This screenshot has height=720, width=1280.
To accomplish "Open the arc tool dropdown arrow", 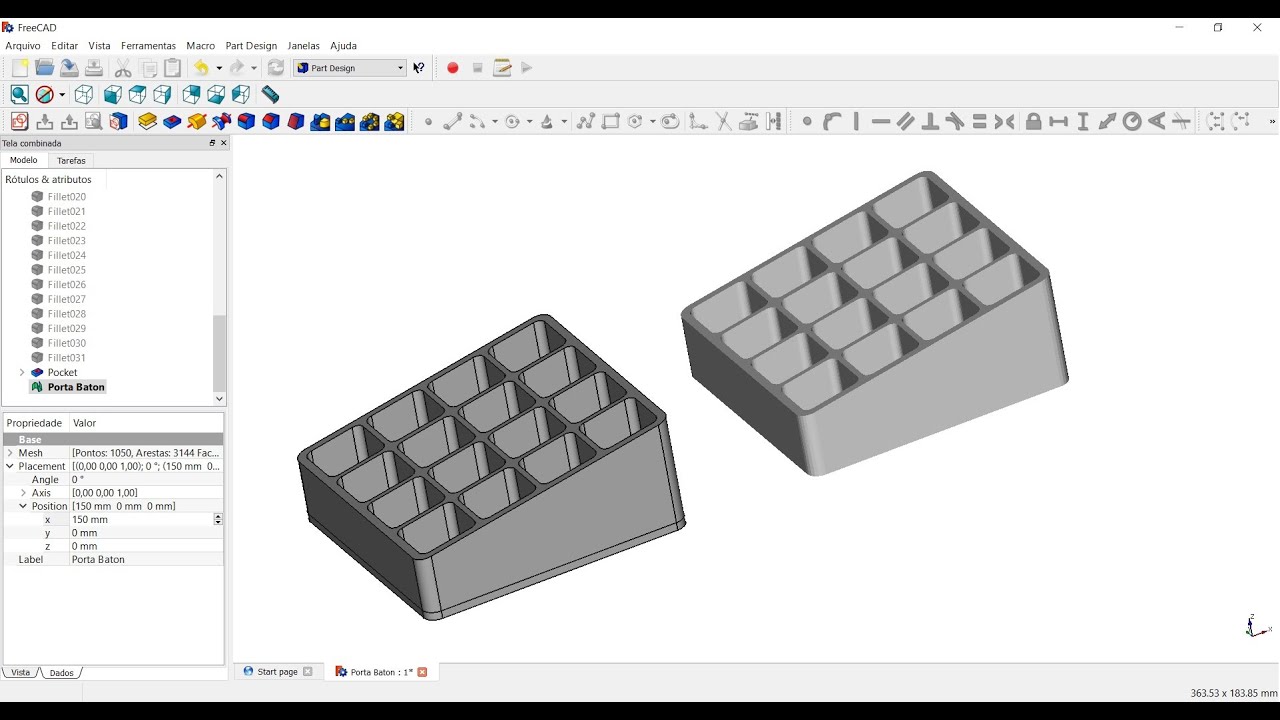I will (x=495, y=122).
